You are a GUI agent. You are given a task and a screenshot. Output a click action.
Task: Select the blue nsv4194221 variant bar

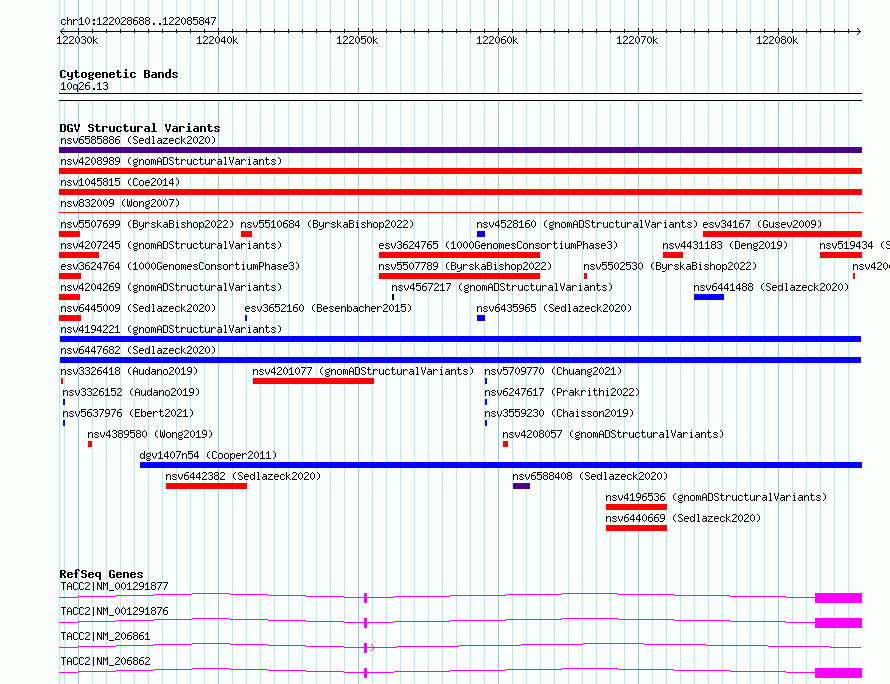[460, 339]
